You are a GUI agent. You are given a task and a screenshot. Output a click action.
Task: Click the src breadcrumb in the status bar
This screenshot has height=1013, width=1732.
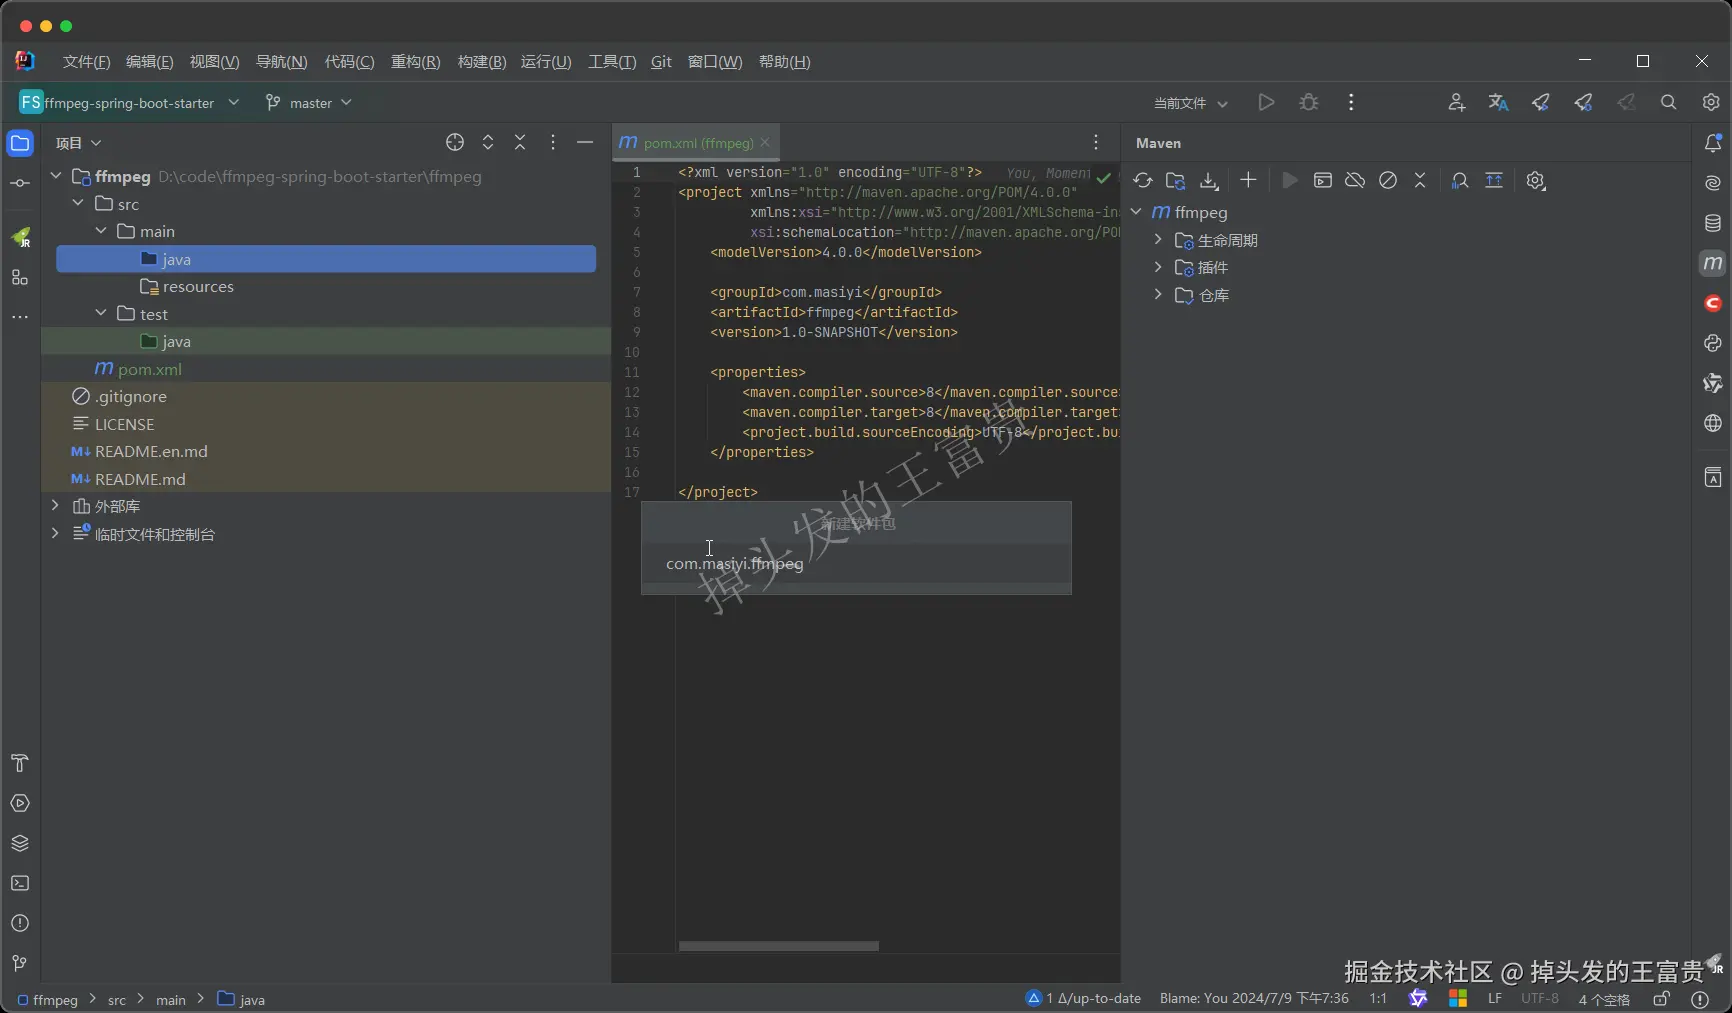click(x=117, y=999)
